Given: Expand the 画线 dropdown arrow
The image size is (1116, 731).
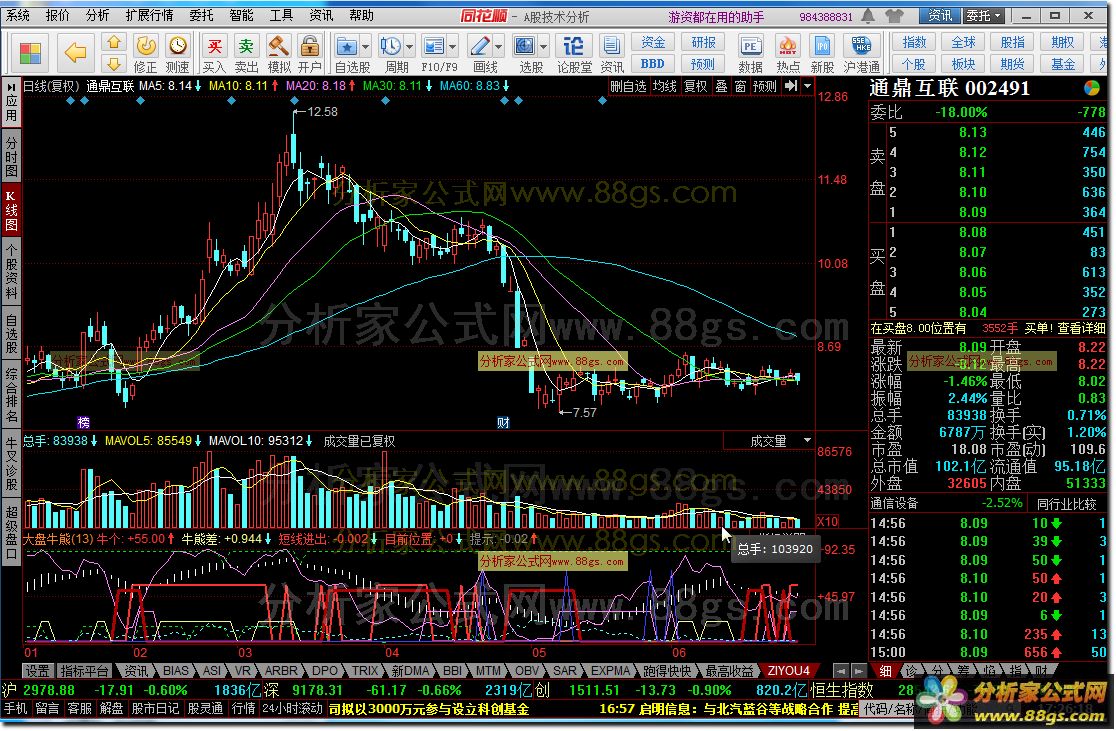Looking at the screenshot, I should coord(498,47).
